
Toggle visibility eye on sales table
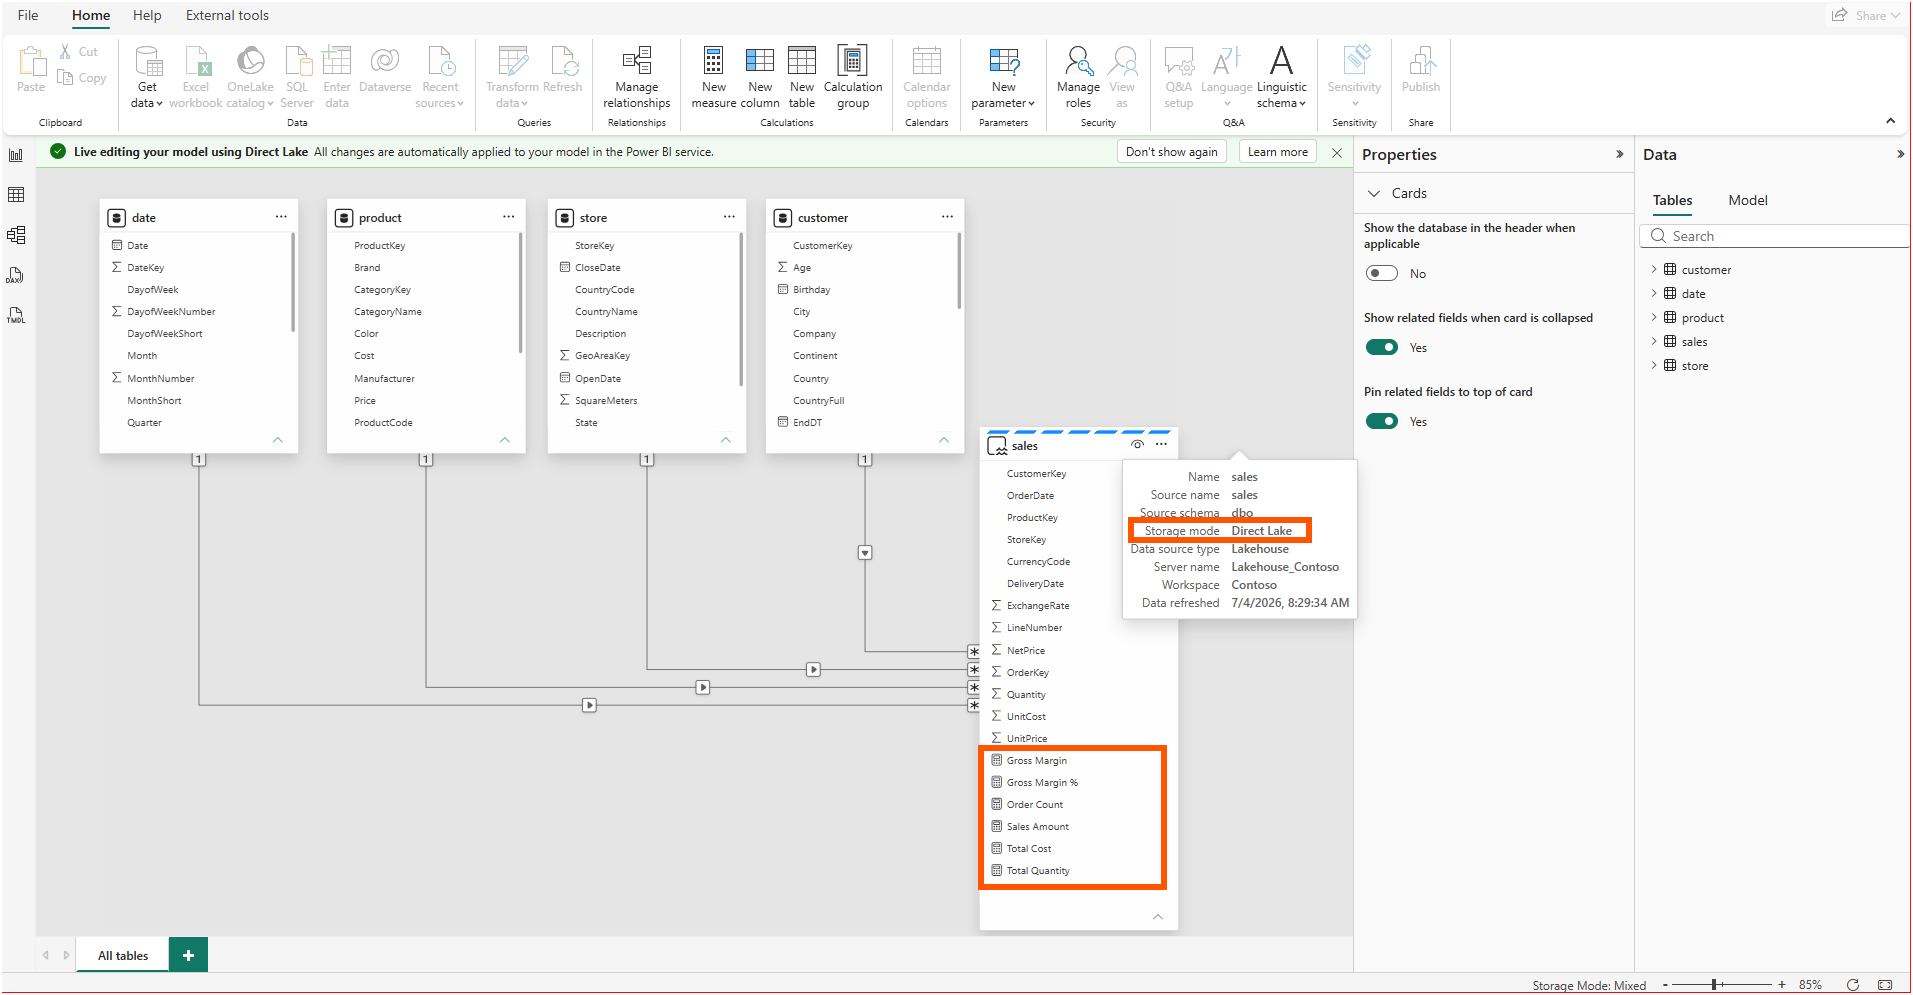(1137, 445)
